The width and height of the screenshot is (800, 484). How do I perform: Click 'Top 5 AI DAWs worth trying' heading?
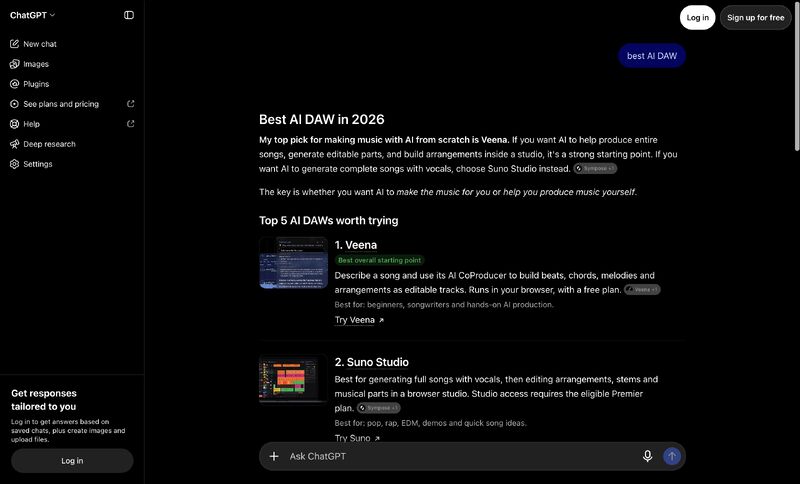click(x=329, y=220)
